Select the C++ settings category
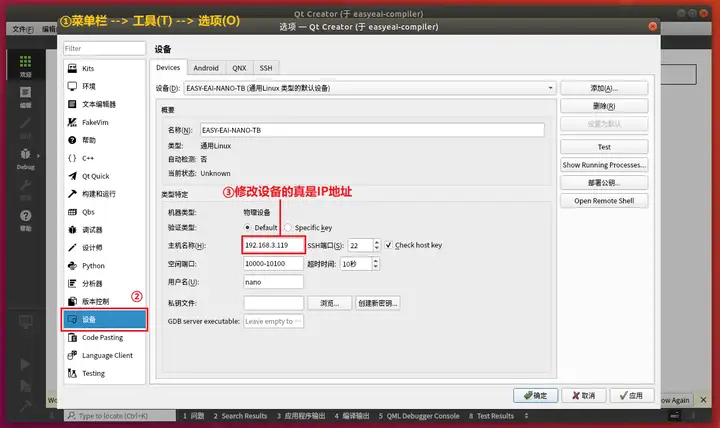Screen dimensions: 720x428 tap(104, 158)
